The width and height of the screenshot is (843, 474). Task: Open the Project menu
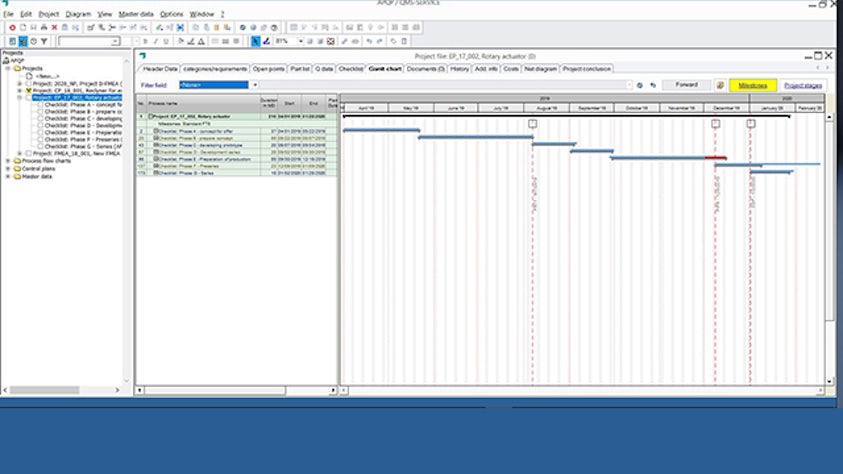tap(48, 14)
